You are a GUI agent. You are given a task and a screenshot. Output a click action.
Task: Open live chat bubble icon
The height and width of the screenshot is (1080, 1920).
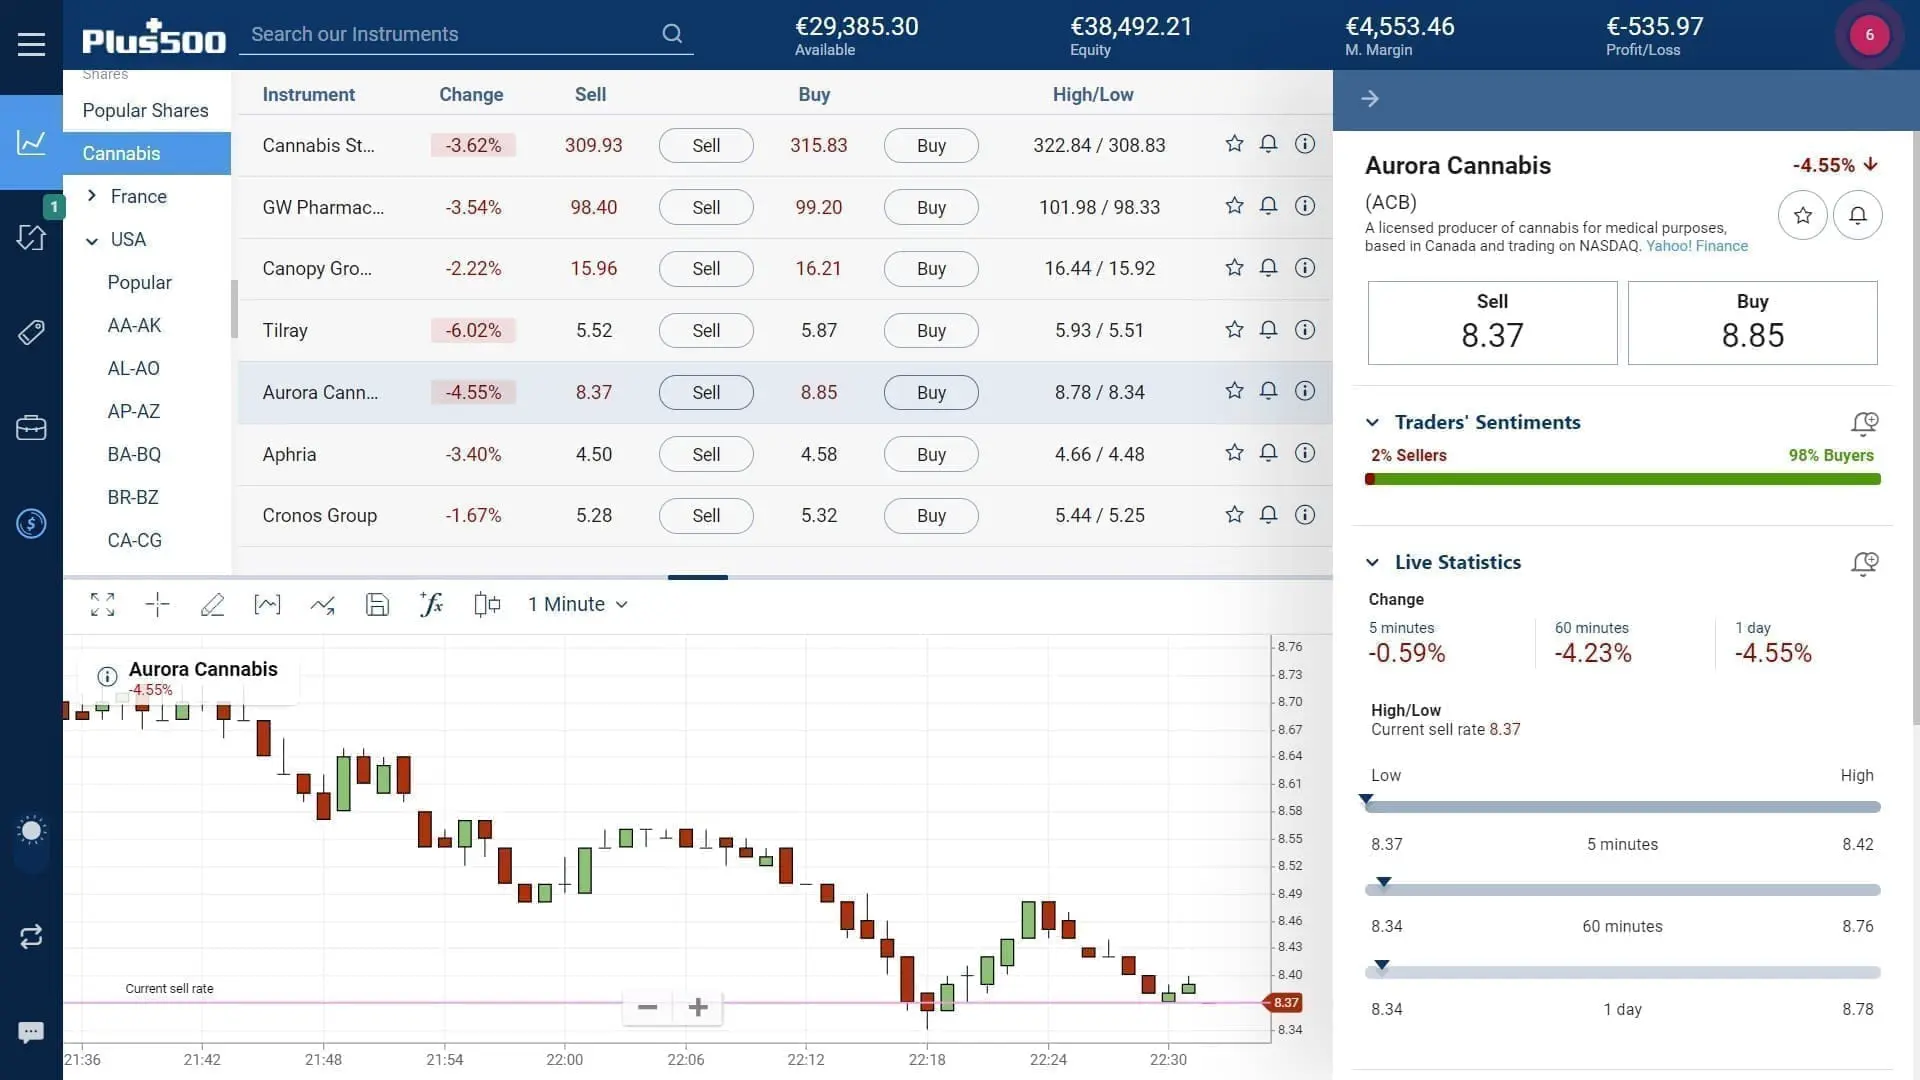point(31,1032)
